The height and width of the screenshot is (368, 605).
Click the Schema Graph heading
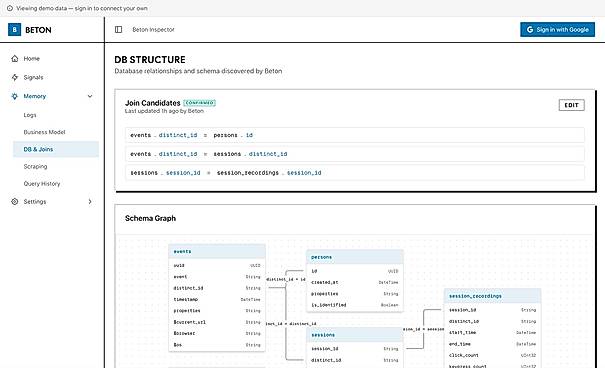[150, 218]
